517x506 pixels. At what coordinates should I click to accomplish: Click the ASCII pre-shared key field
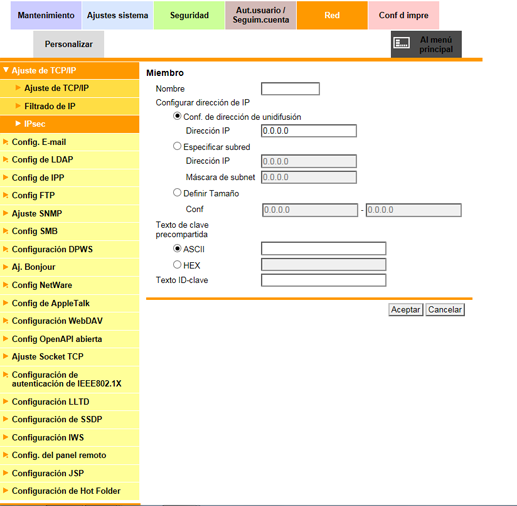[x=324, y=249]
